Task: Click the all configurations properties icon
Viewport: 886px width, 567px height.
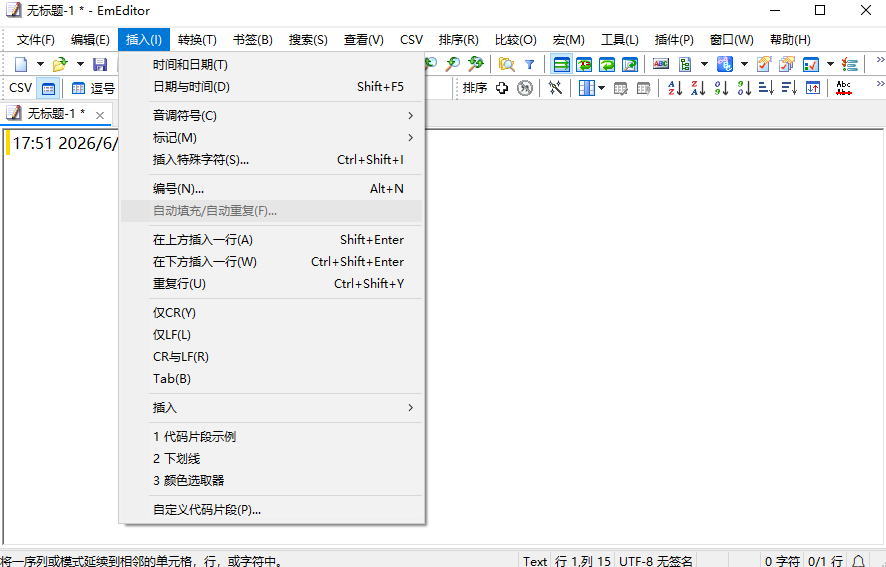Action: point(787,64)
